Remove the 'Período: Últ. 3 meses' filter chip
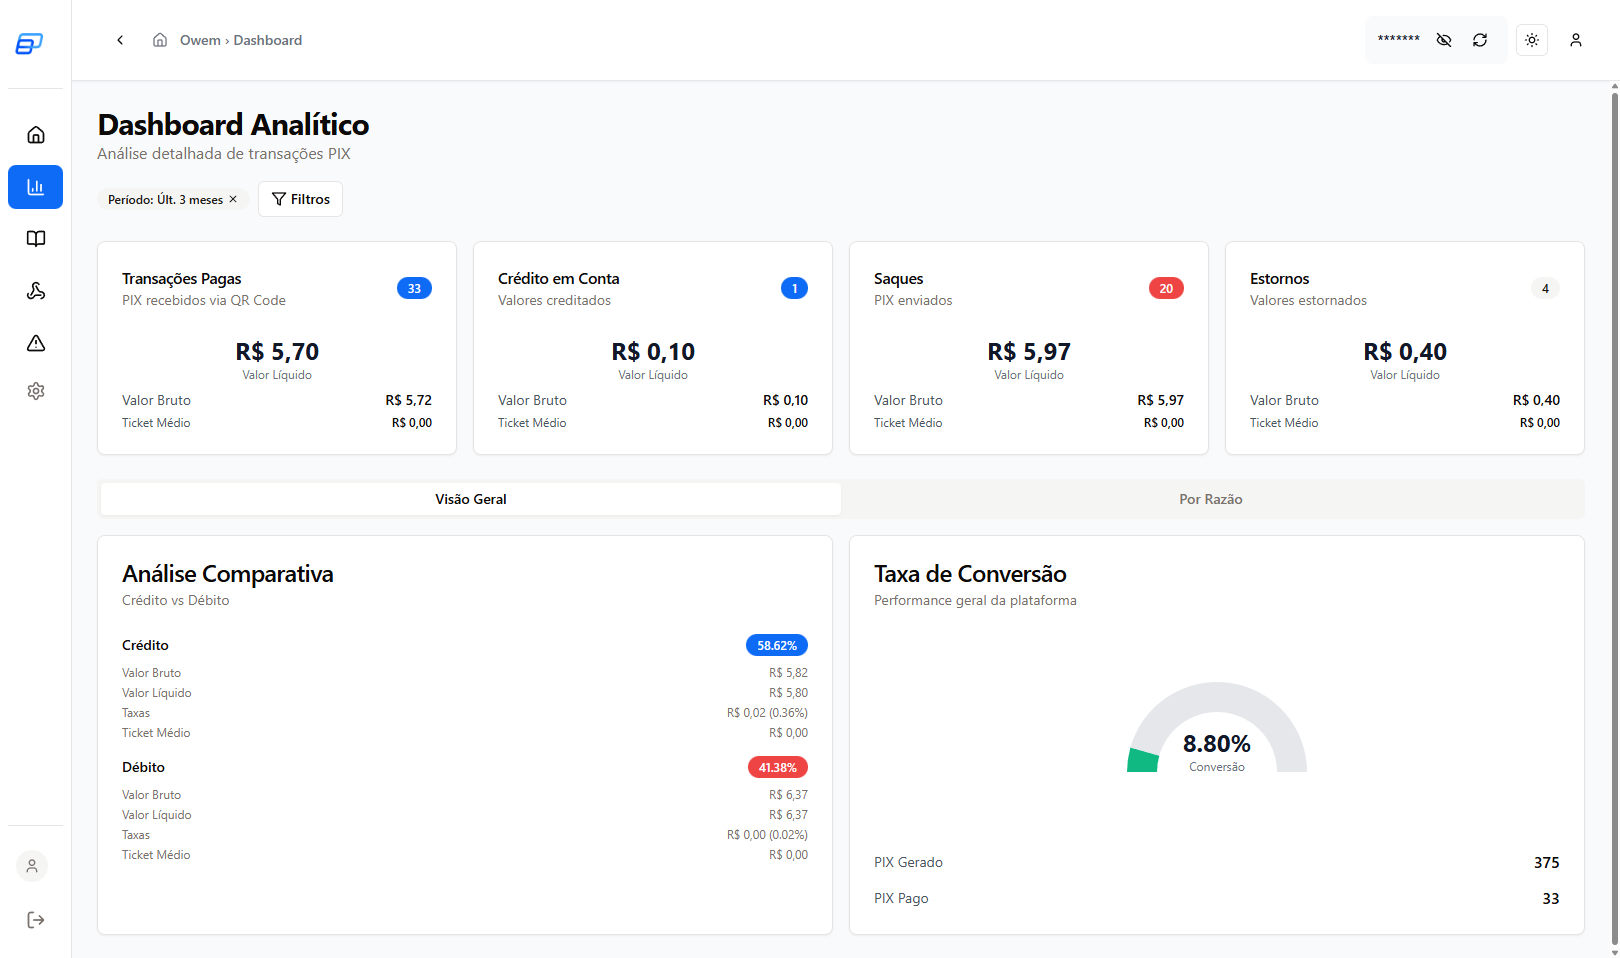The width and height of the screenshot is (1620, 958). (233, 199)
